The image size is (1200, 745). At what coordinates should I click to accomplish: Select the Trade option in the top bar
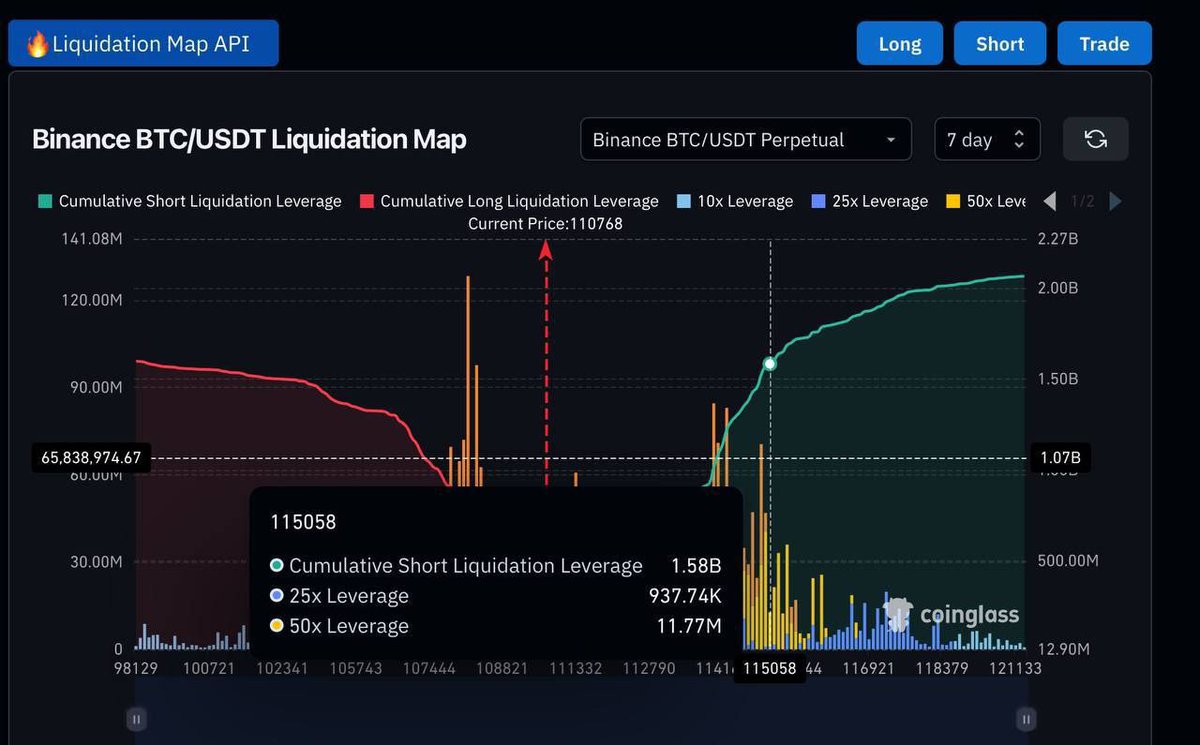click(x=1104, y=43)
